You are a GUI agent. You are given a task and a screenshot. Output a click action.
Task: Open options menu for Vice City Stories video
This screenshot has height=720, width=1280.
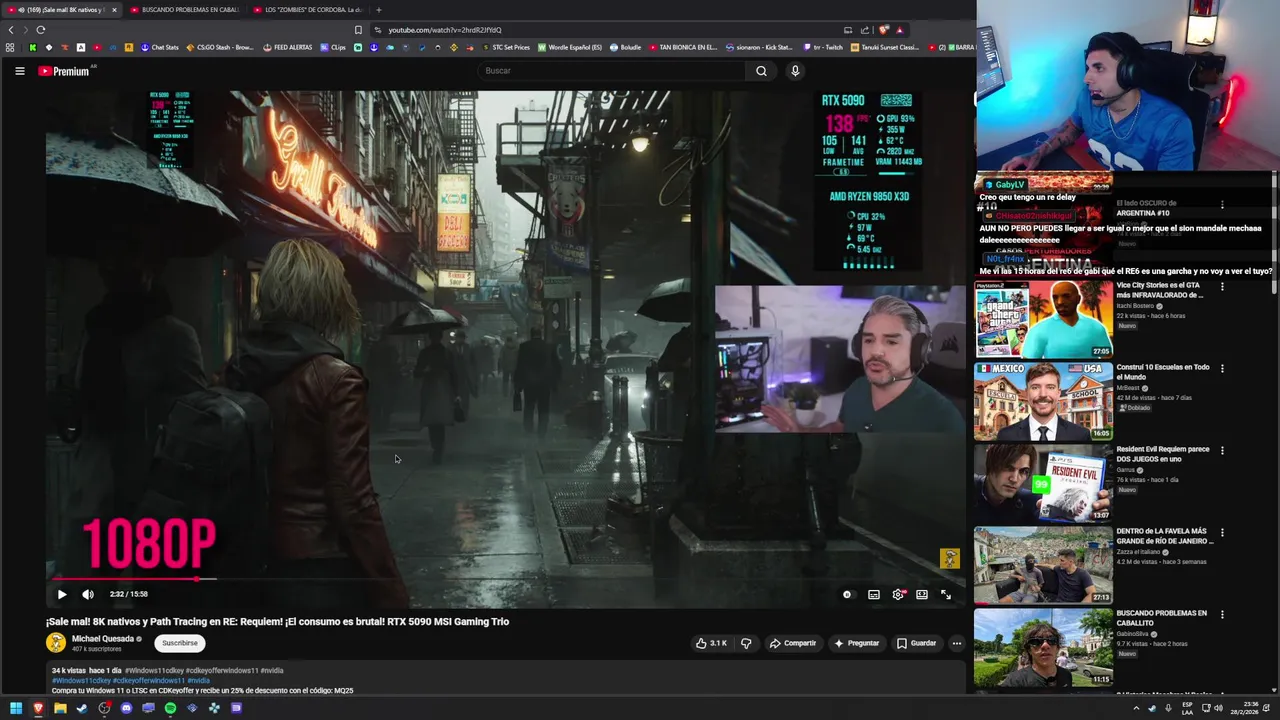(1222, 287)
